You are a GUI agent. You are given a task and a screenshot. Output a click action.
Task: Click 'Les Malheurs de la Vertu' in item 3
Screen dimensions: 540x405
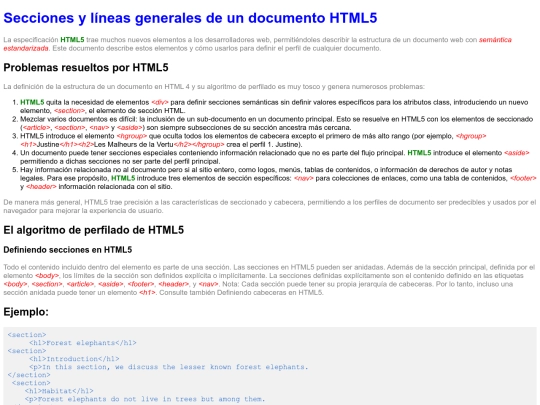[134, 144]
